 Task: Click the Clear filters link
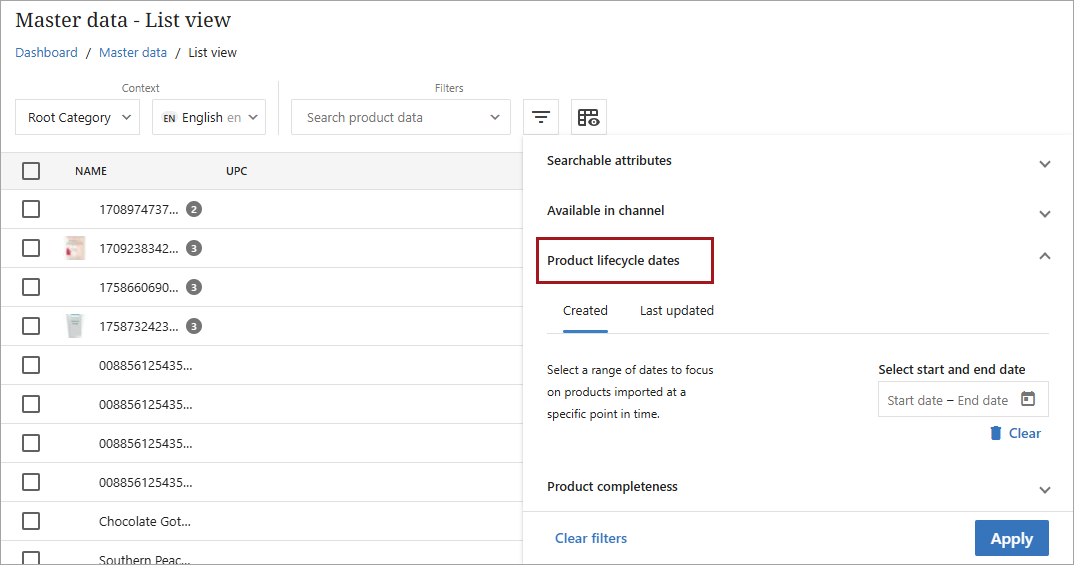tap(591, 538)
